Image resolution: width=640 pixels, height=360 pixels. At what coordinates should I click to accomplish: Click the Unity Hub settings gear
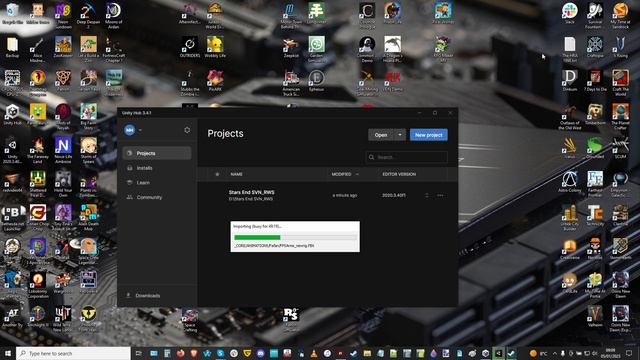coord(187,130)
